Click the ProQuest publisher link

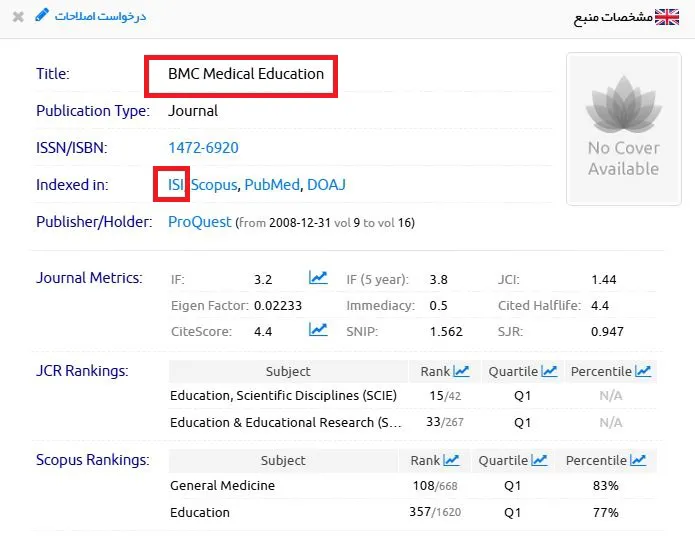coord(199,222)
